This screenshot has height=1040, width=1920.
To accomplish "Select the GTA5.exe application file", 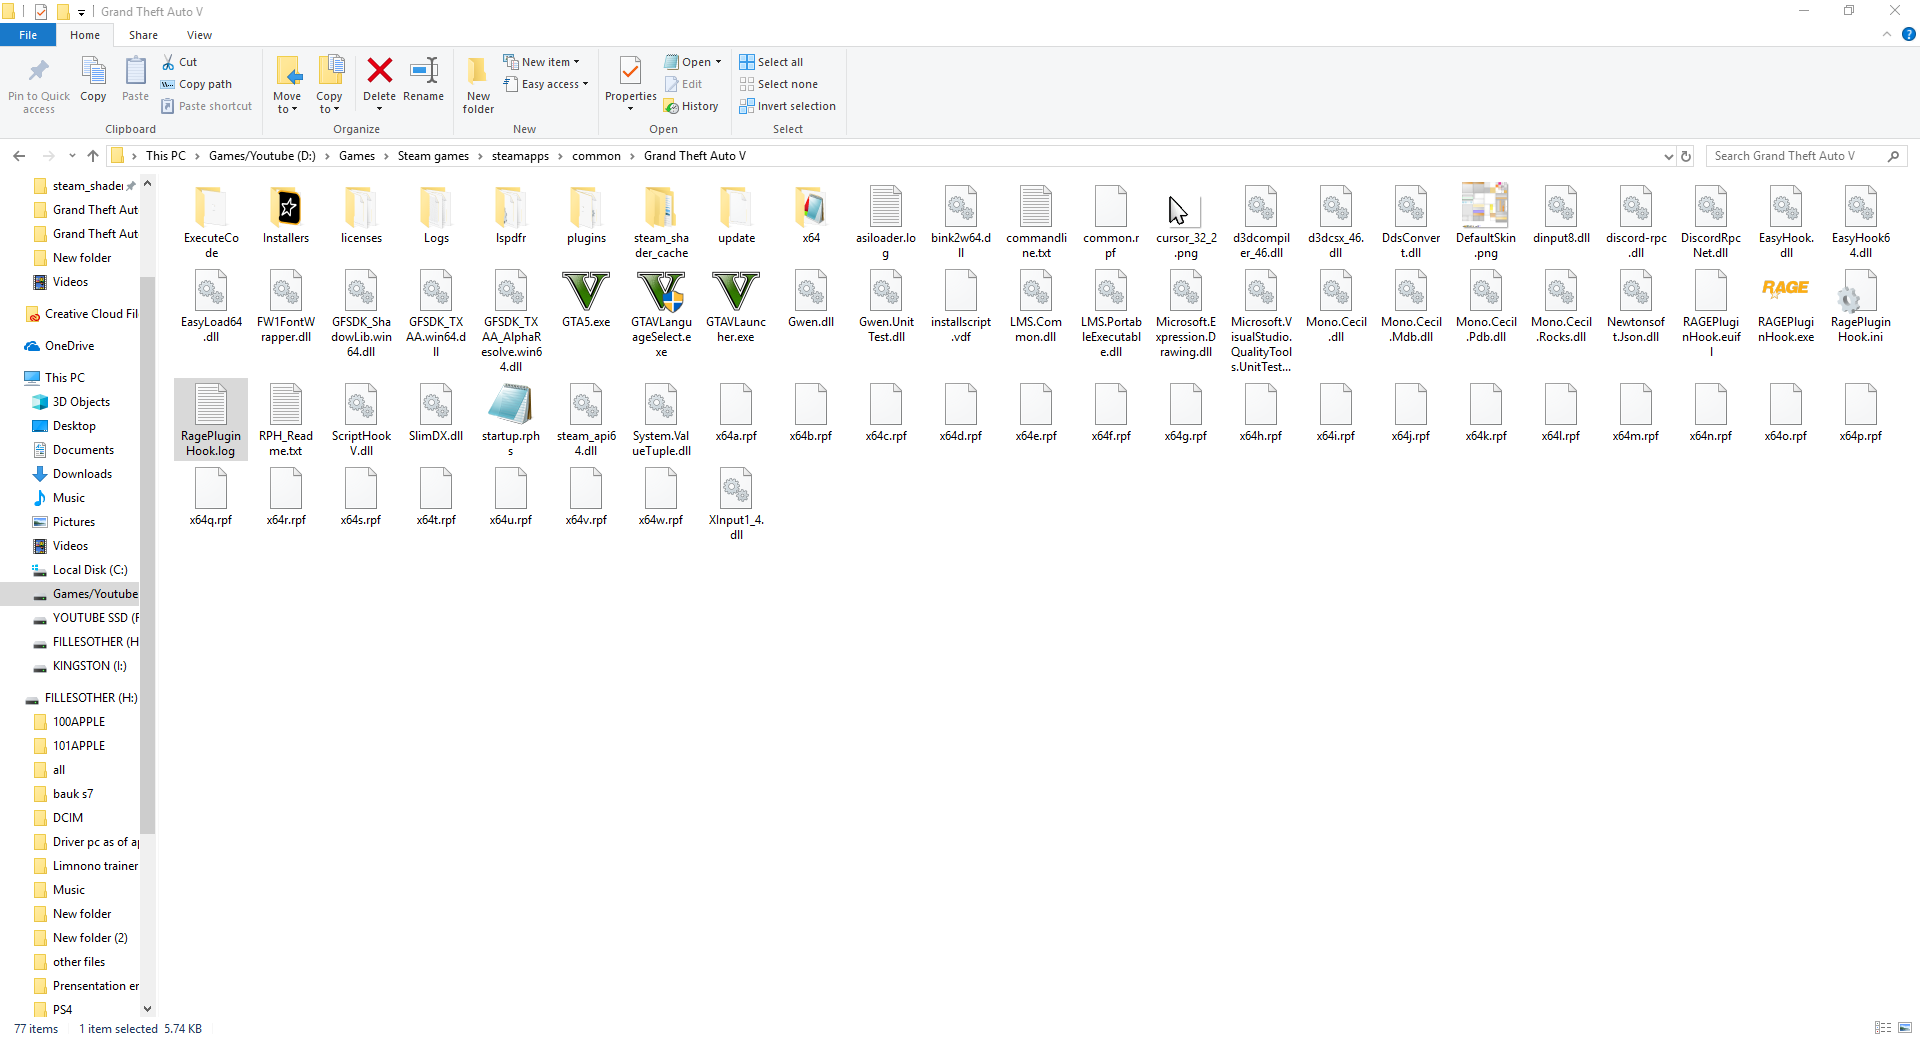I will pos(586,299).
